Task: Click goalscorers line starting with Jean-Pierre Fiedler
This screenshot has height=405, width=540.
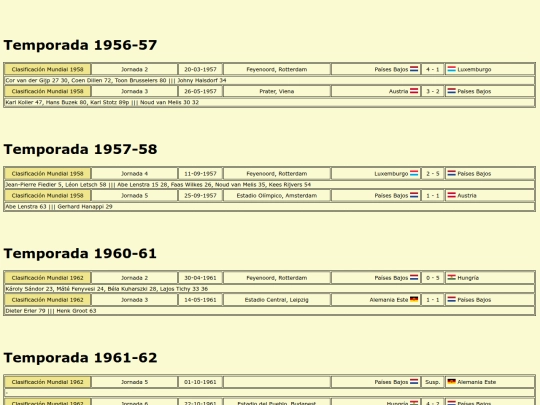Action: (x=269, y=185)
